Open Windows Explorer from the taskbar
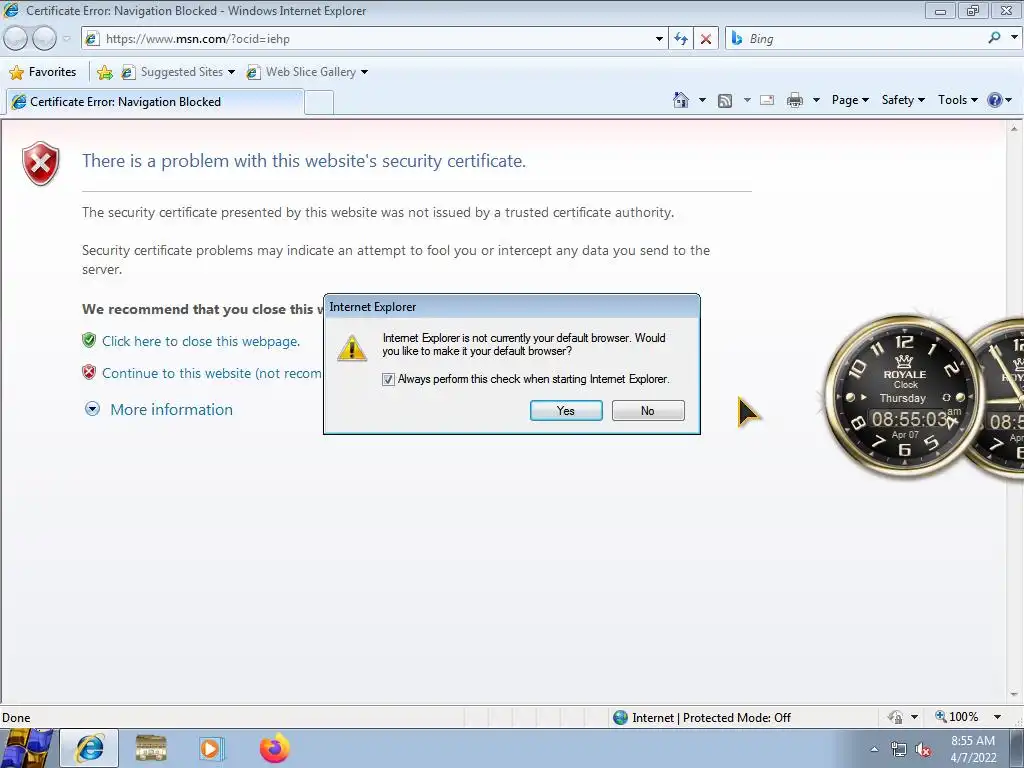Image resolution: width=1024 pixels, height=768 pixels. click(151, 748)
